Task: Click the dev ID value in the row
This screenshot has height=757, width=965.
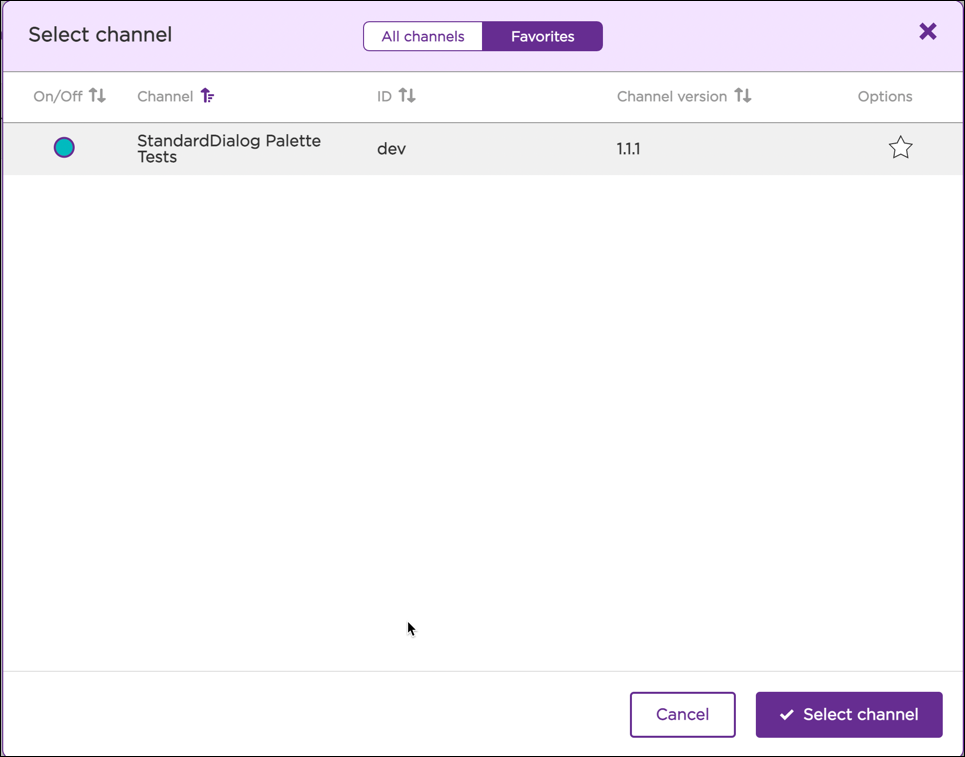Action: click(391, 148)
